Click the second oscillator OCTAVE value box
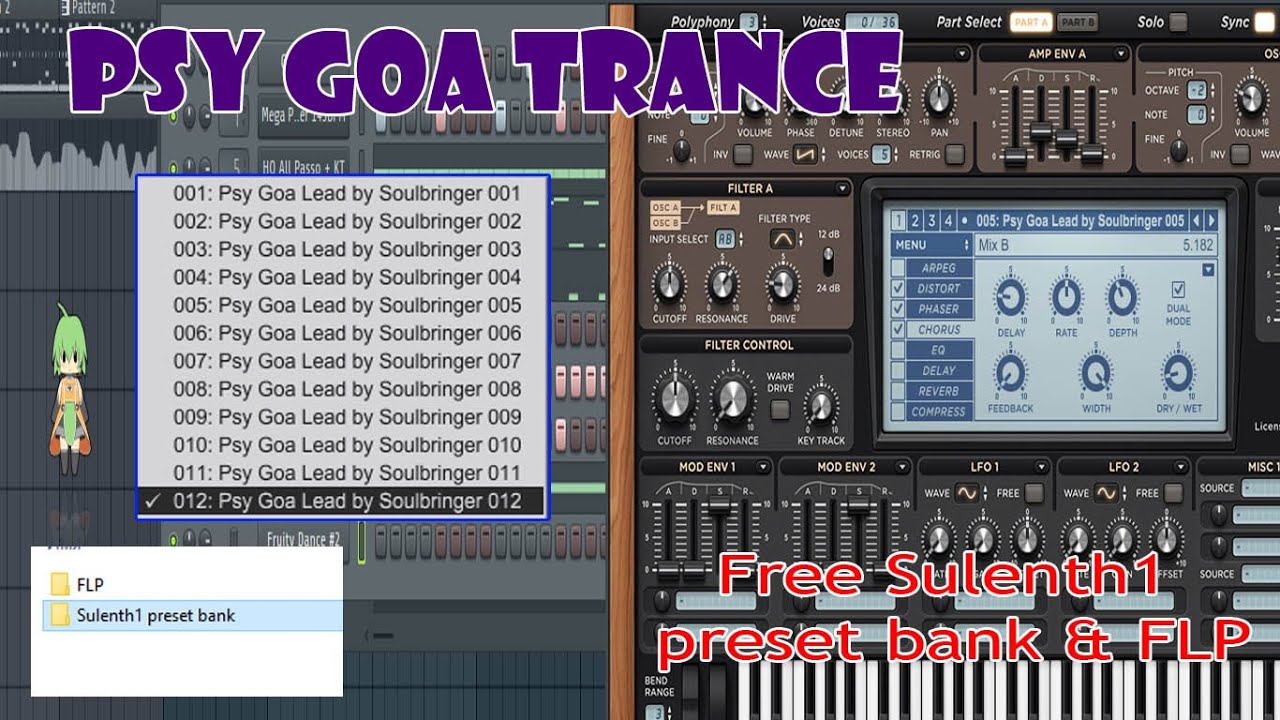1280x720 pixels. tap(1196, 89)
